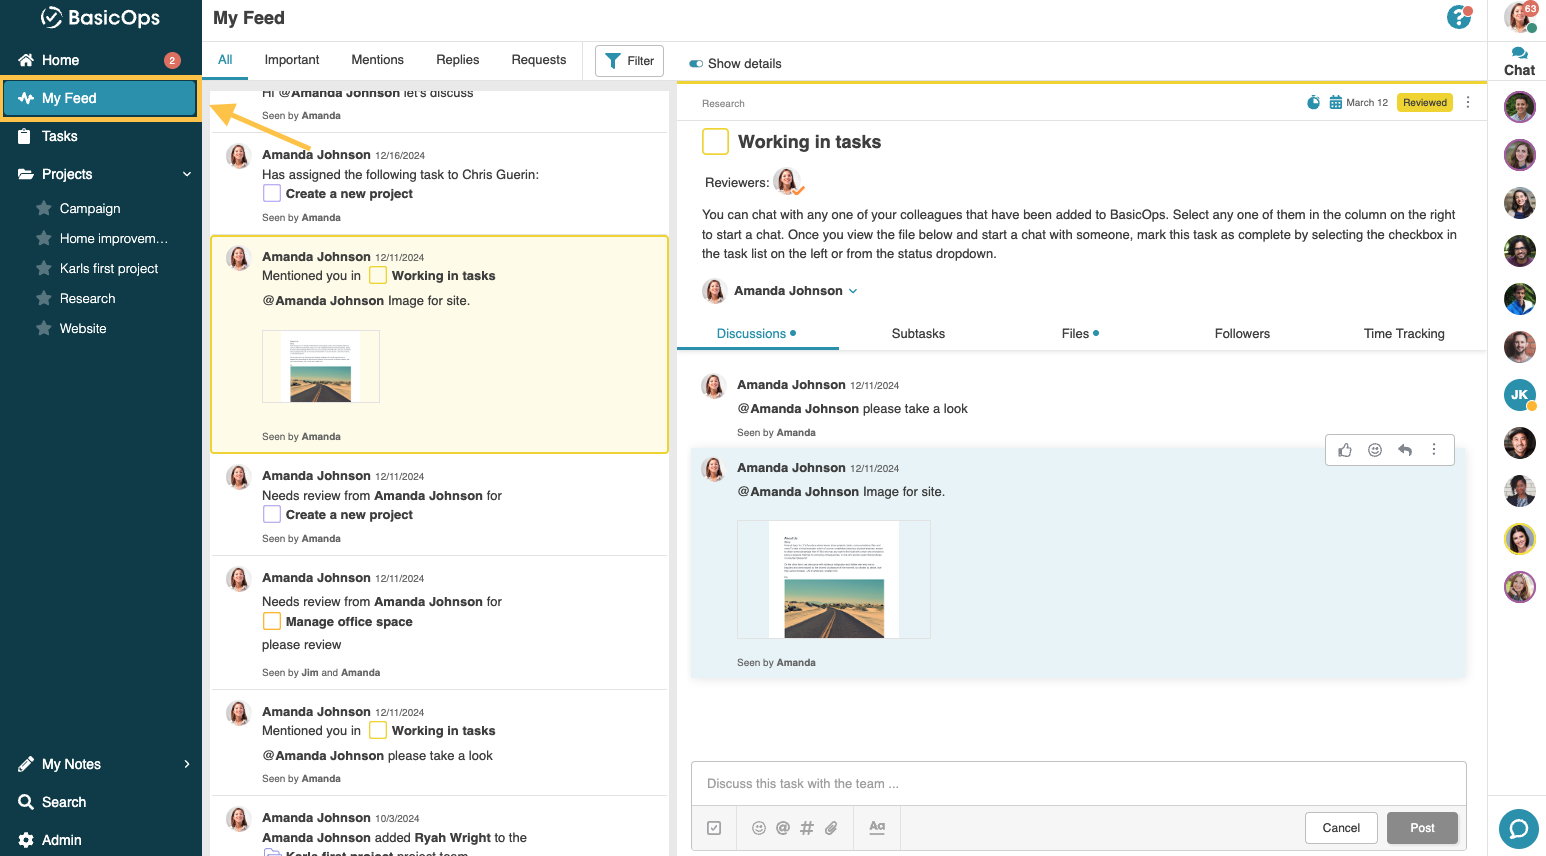The height and width of the screenshot is (856, 1546).
Task: Open the Amanda Johnson assignee dropdown
Action: tap(852, 291)
